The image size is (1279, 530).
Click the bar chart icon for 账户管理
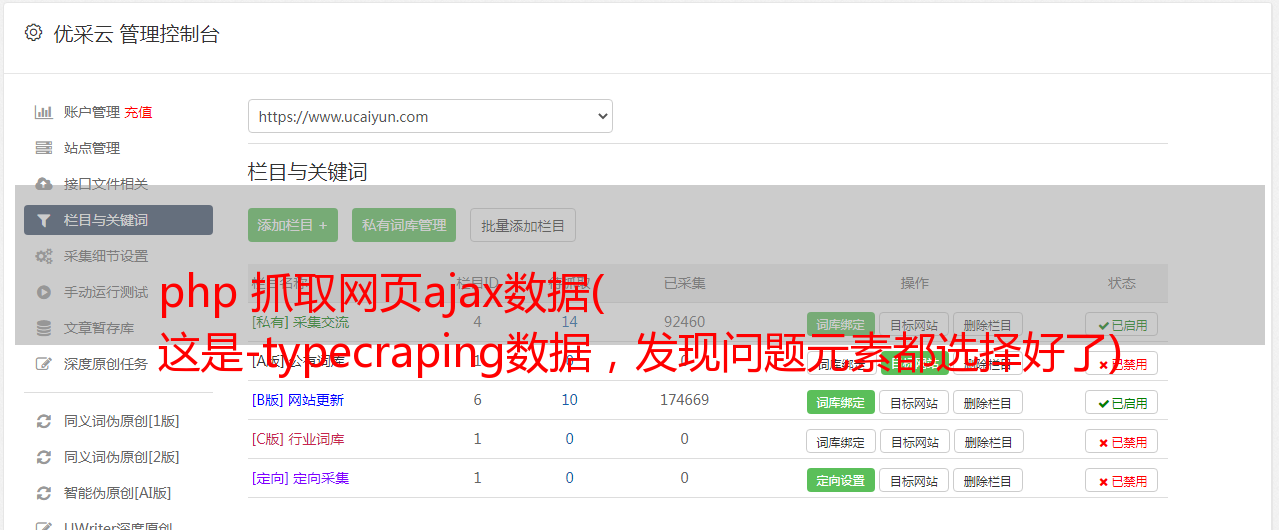(43, 112)
